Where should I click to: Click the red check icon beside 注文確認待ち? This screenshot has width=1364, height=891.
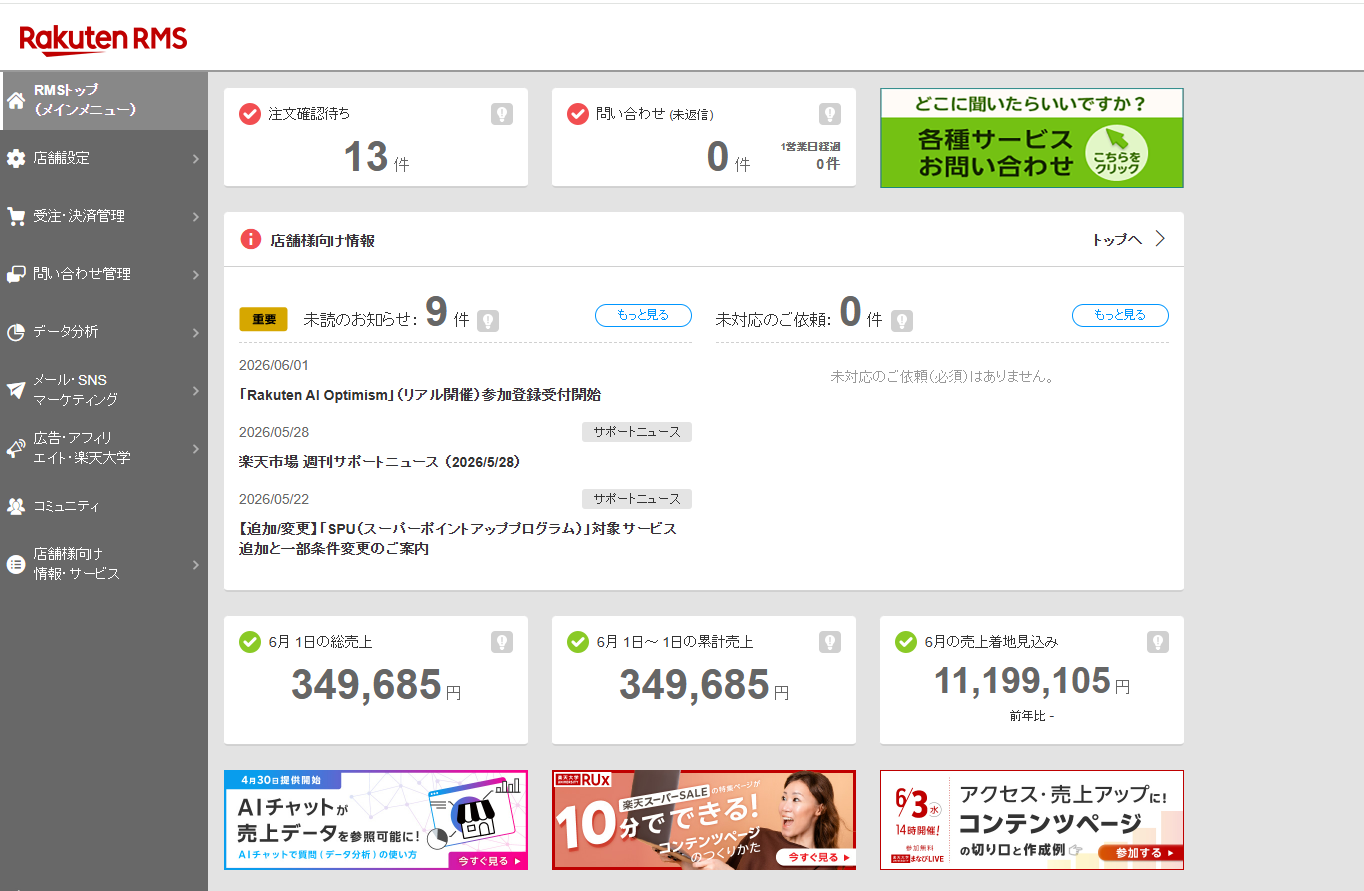pyautogui.click(x=250, y=114)
